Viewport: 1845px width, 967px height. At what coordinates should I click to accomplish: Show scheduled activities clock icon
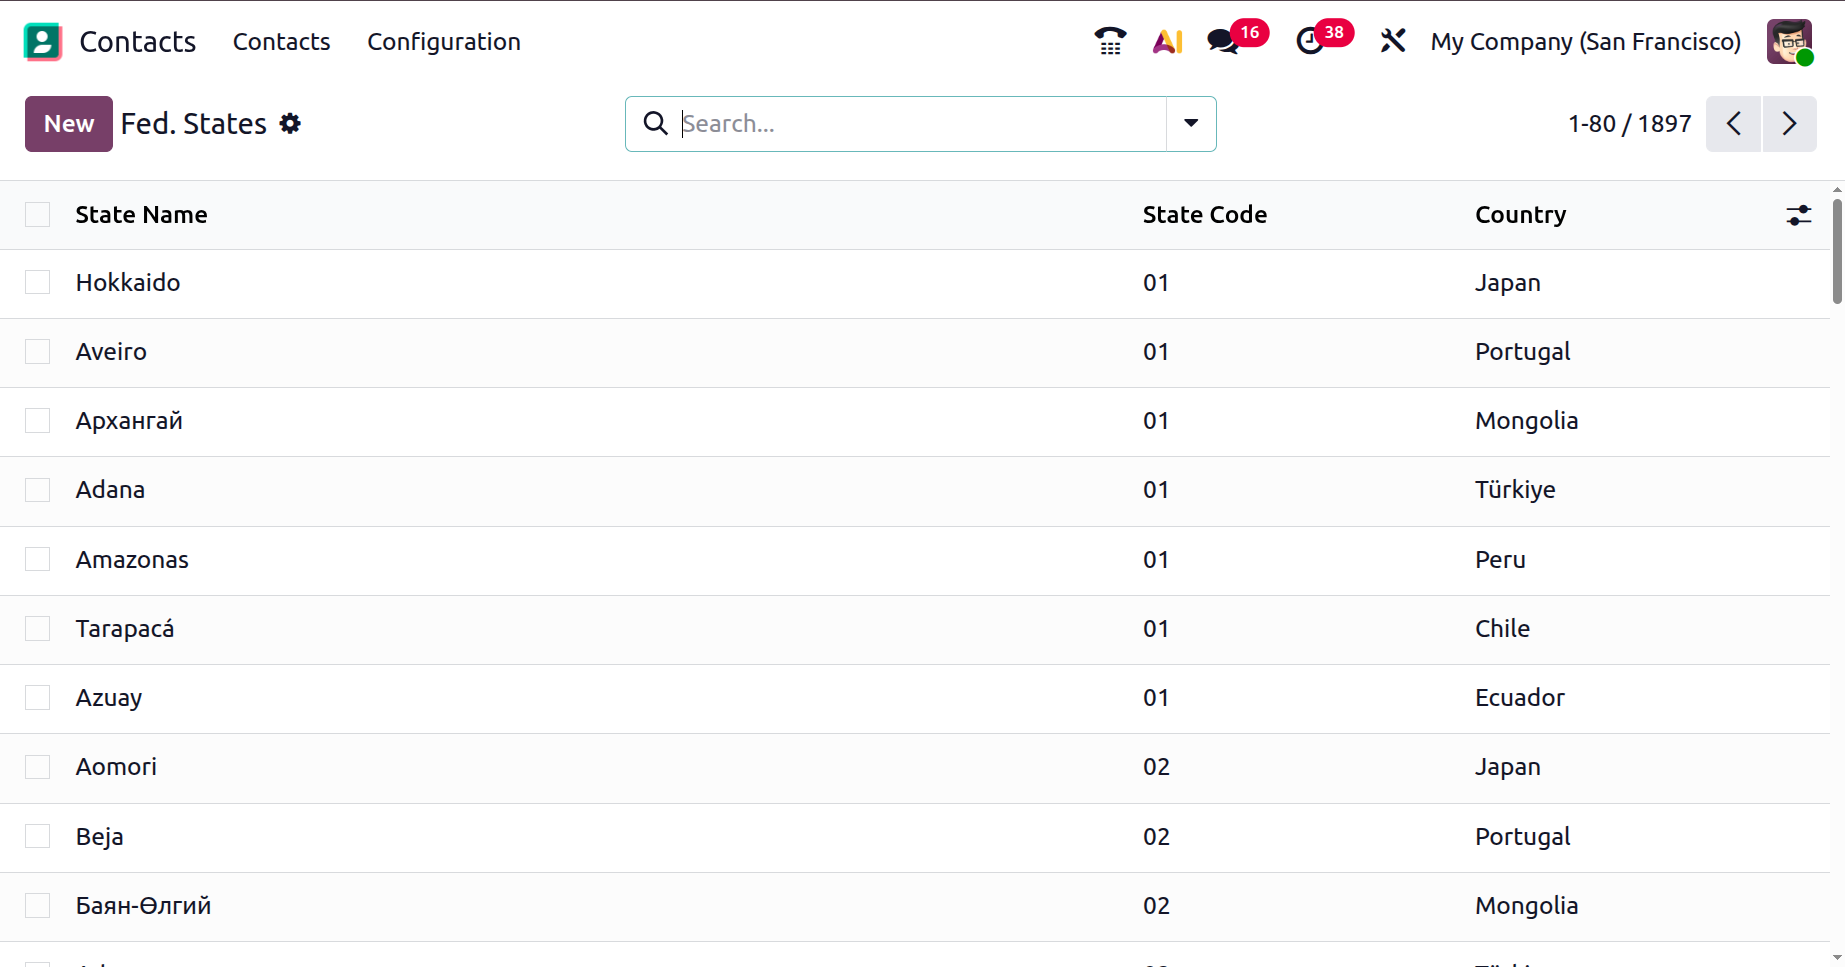click(x=1309, y=41)
